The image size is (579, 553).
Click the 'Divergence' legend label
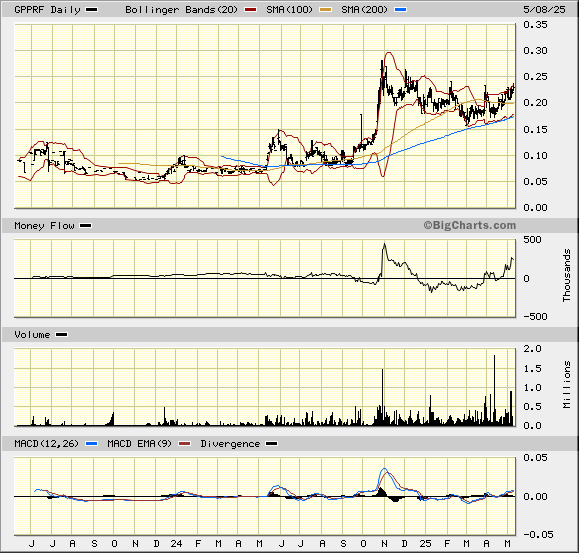230,444
